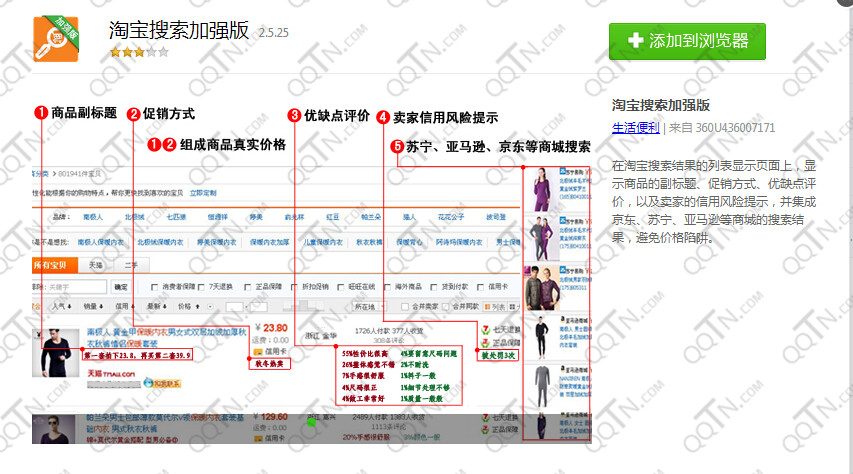Select the 红豆 brand link
853x474 pixels.
pyautogui.click(x=332, y=217)
